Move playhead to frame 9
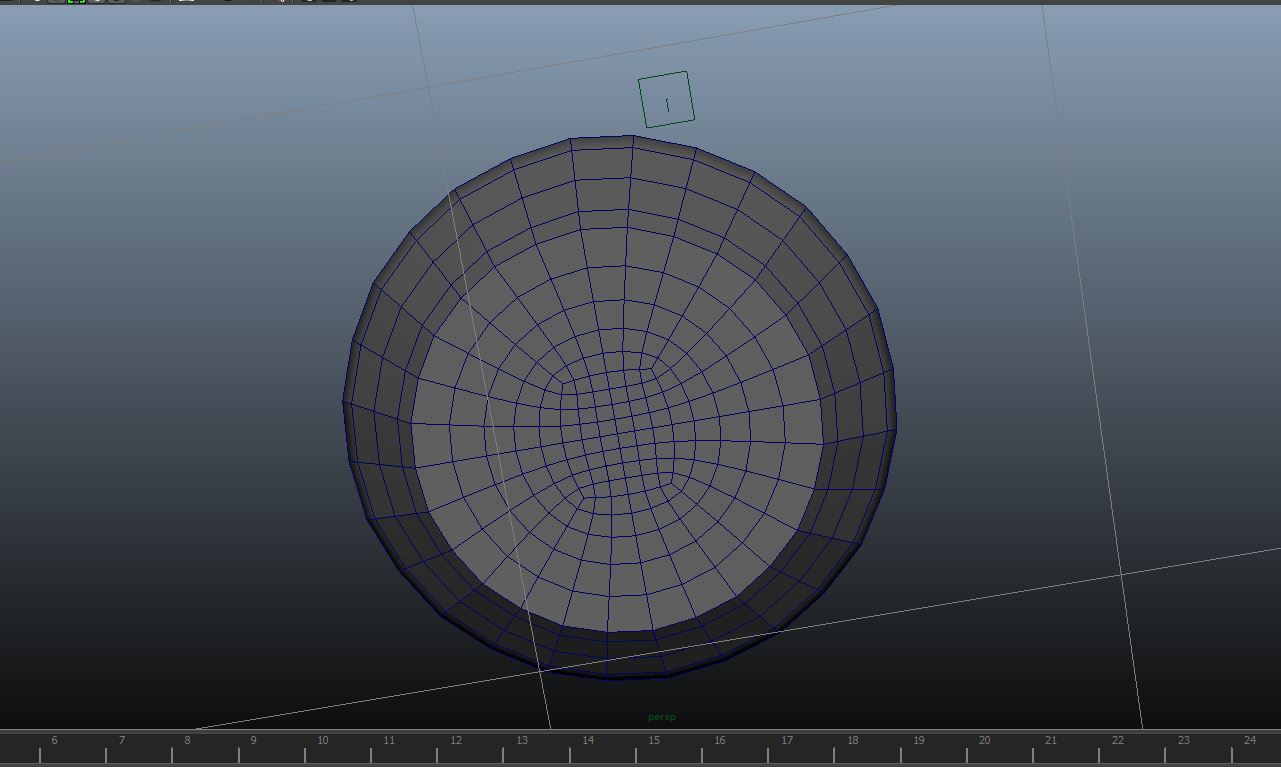The width and height of the screenshot is (1281, 767). click(x=253, y=740)
